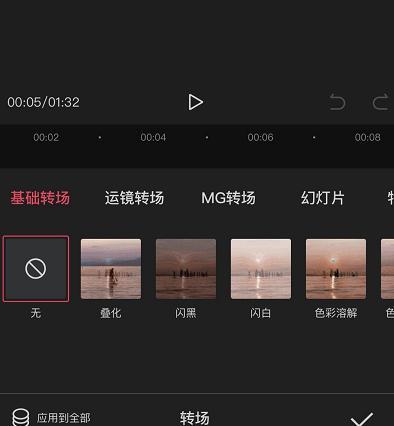Click the 应用到全部 stacked-layers icon

tap(21, 417)
